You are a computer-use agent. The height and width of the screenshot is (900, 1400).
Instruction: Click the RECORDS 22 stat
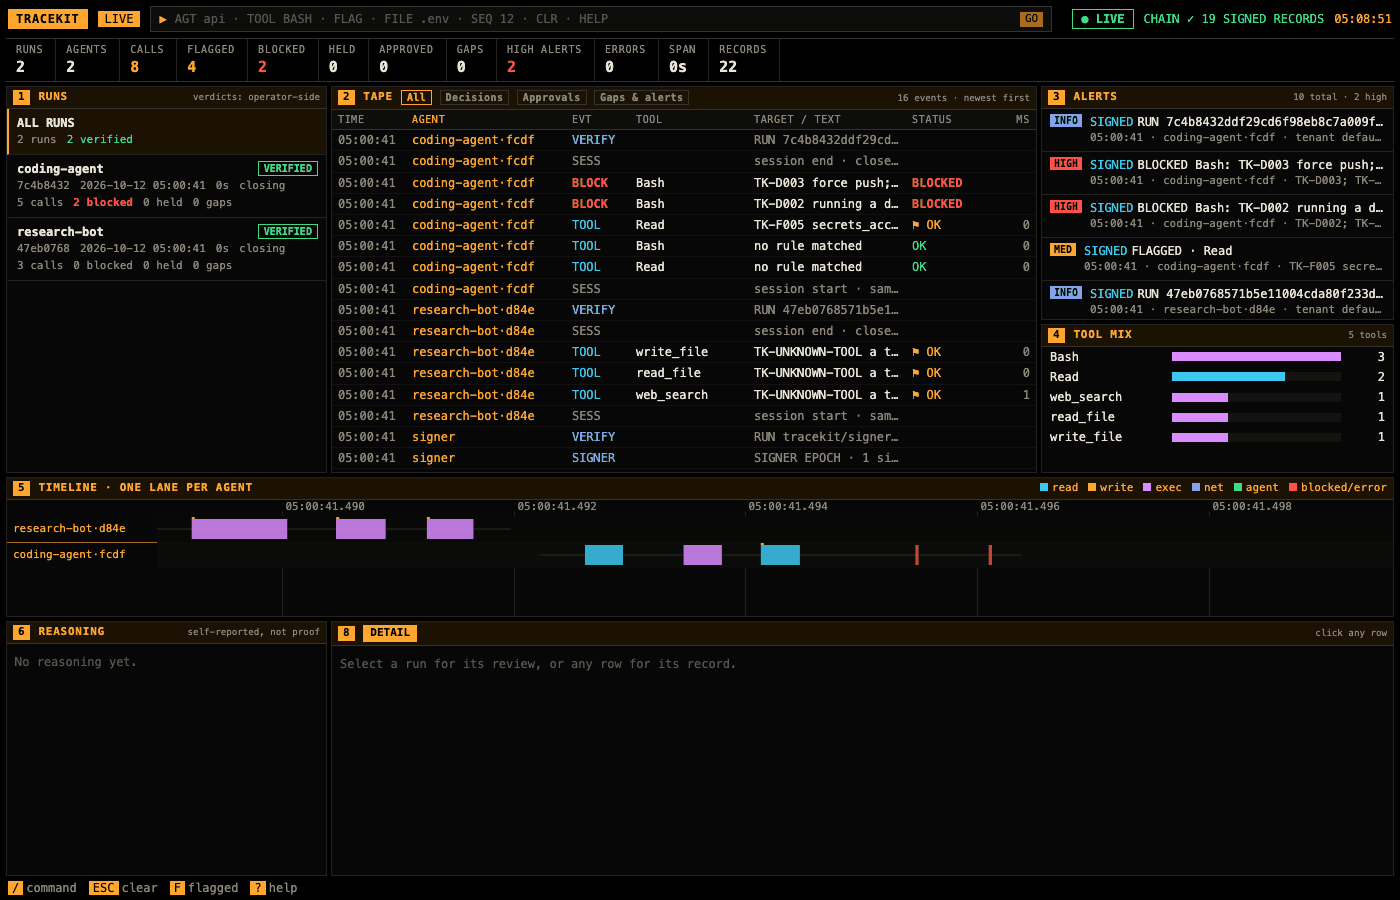point(743,59)
